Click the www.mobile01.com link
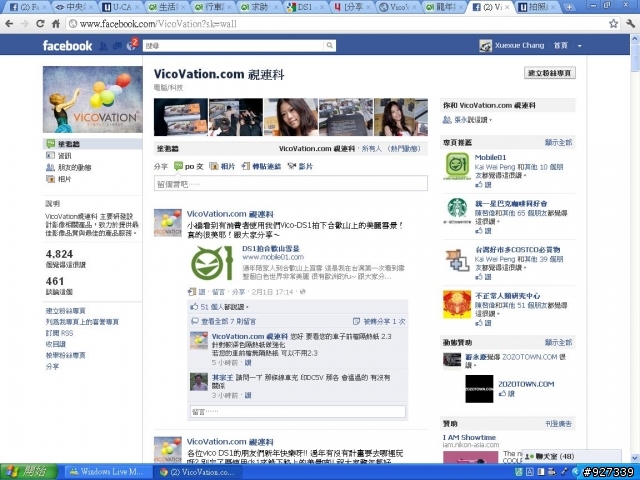This screenshot has width=640, height=480. point(273,257)
